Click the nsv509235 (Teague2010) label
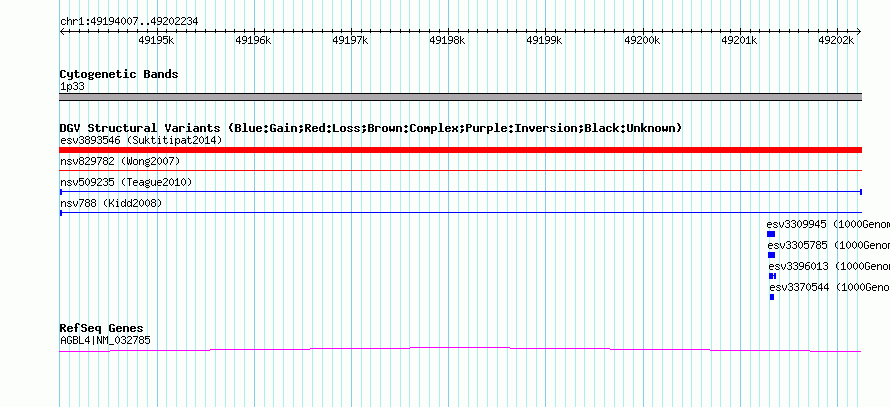Viewport: 890px width, 407px height. [x=126, y=182]
